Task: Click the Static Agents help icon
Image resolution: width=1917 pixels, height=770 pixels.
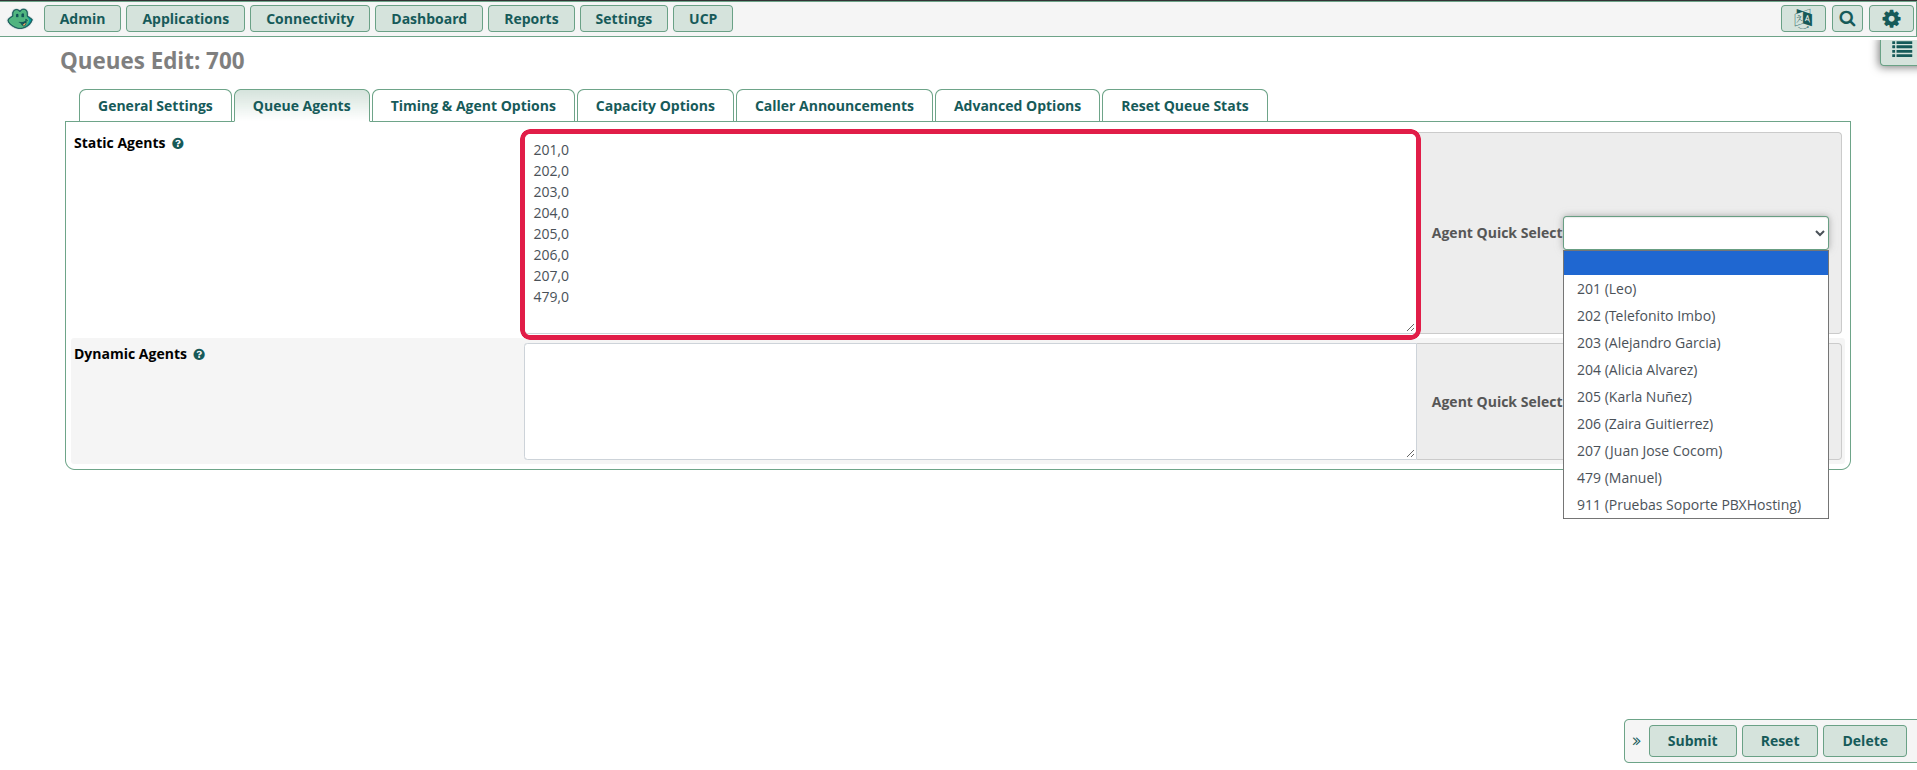Action: 178,144
